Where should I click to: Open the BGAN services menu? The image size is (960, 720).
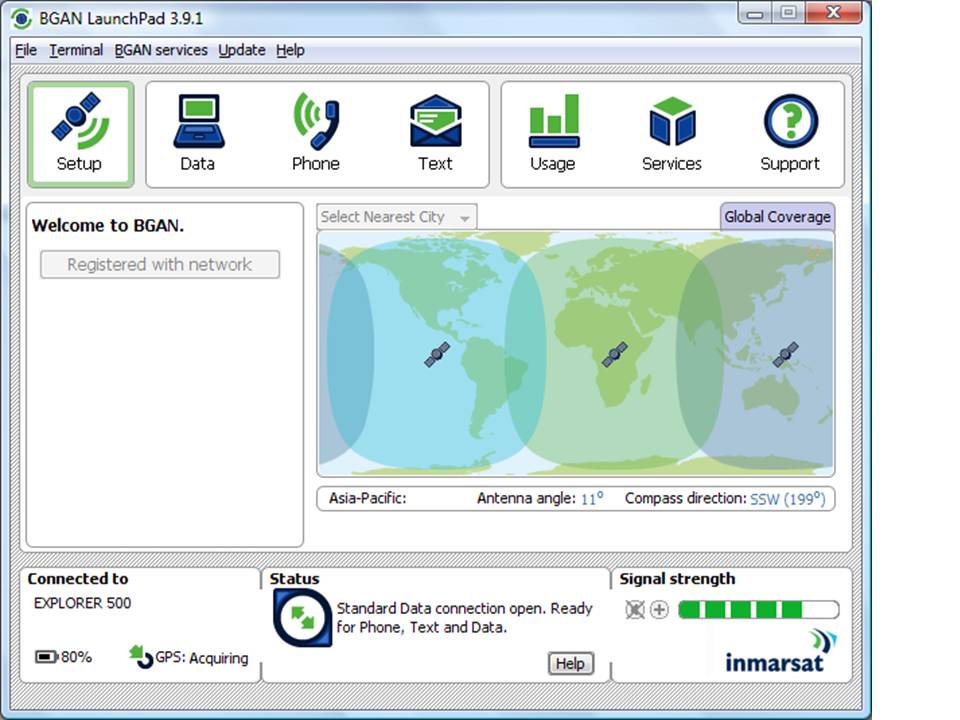161,50
